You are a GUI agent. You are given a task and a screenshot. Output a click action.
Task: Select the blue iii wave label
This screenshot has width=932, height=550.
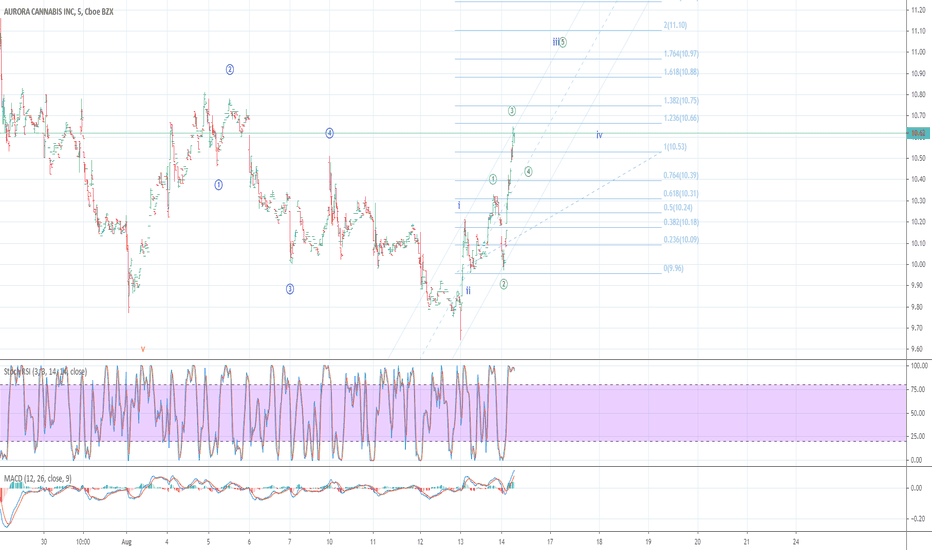pos(555,42)
